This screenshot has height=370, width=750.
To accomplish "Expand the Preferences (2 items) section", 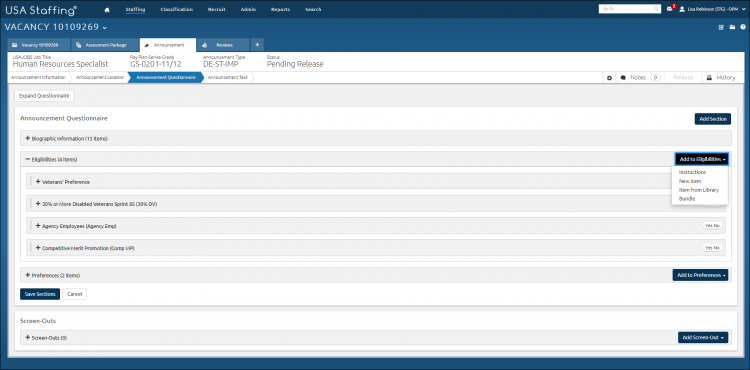I will (x=27, y=275).
